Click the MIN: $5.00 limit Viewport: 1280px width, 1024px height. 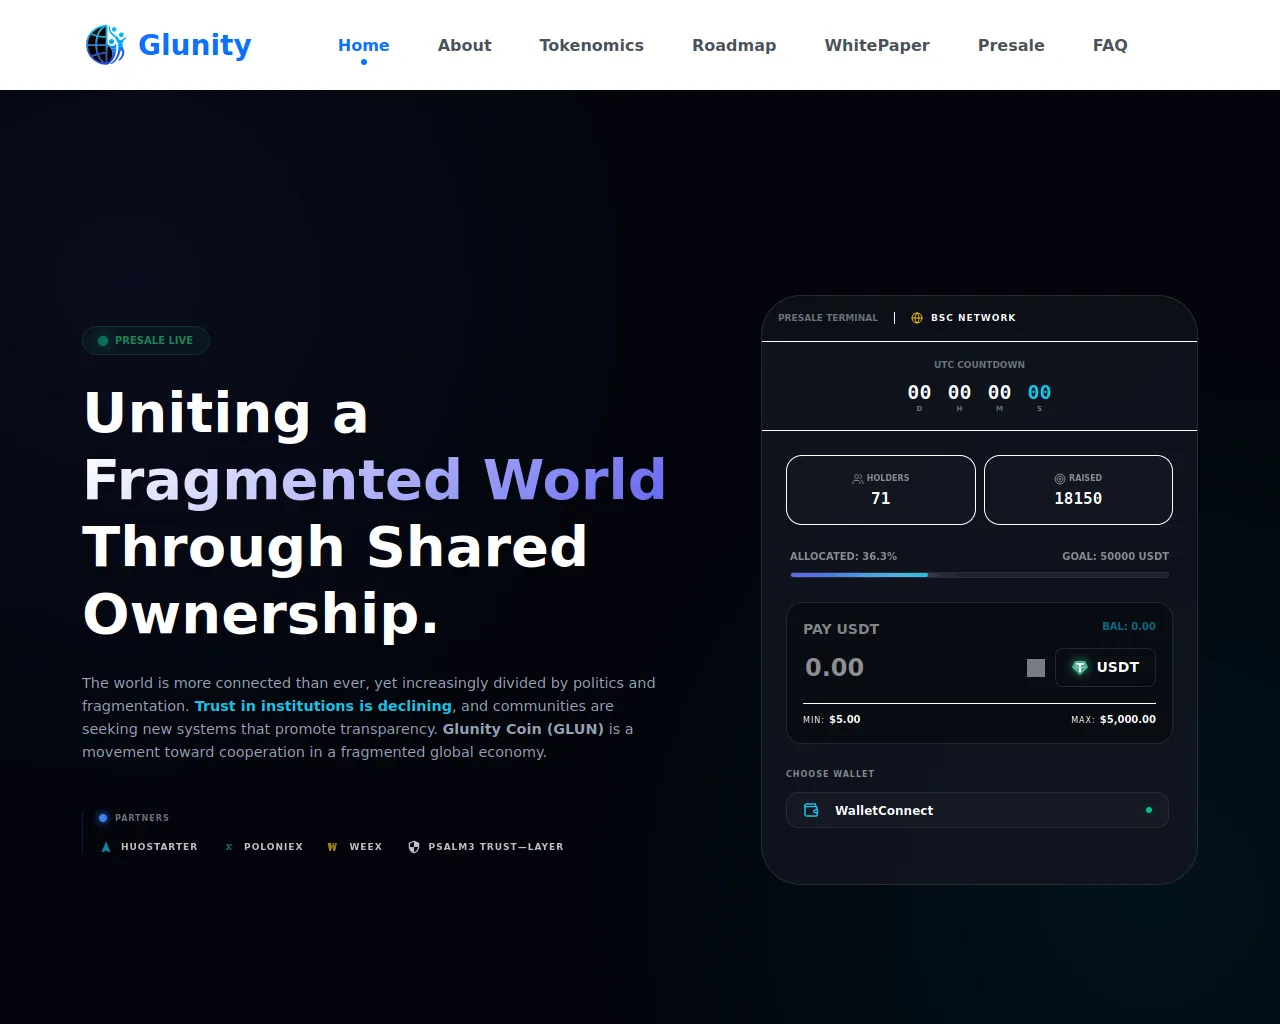[x=831, y=719]
